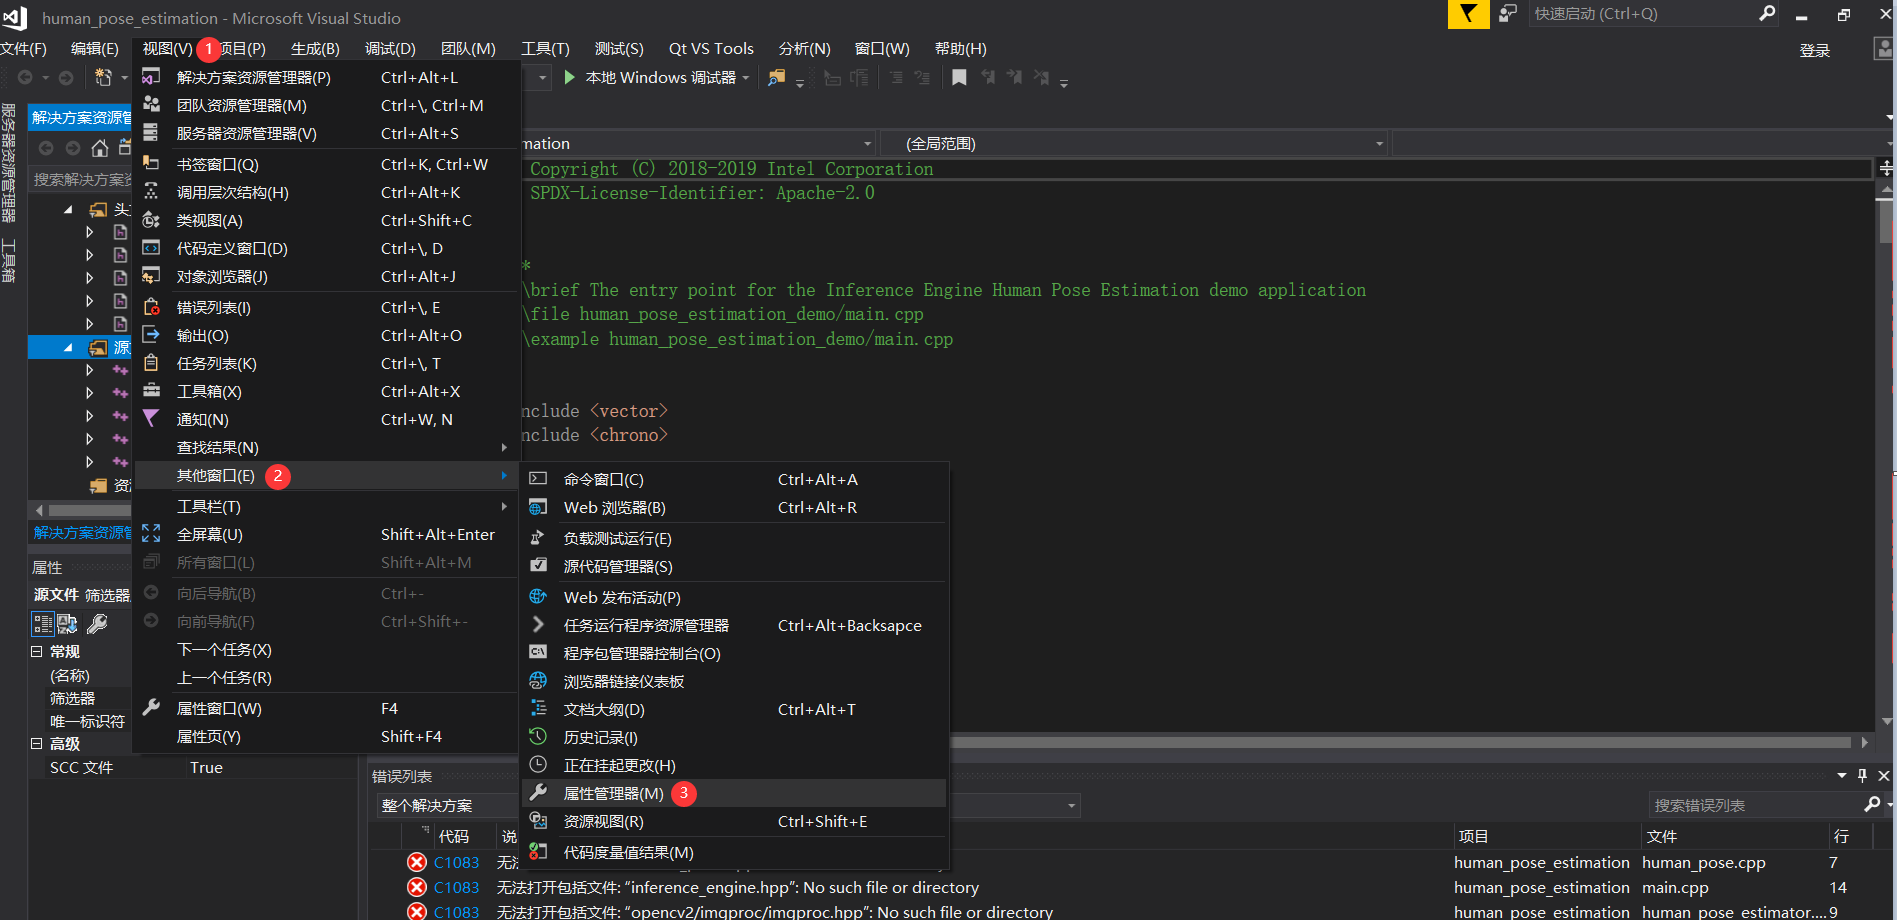Click the feedback flag icon in title bar
1897x920 pixels.
(x=1468, y=14)
